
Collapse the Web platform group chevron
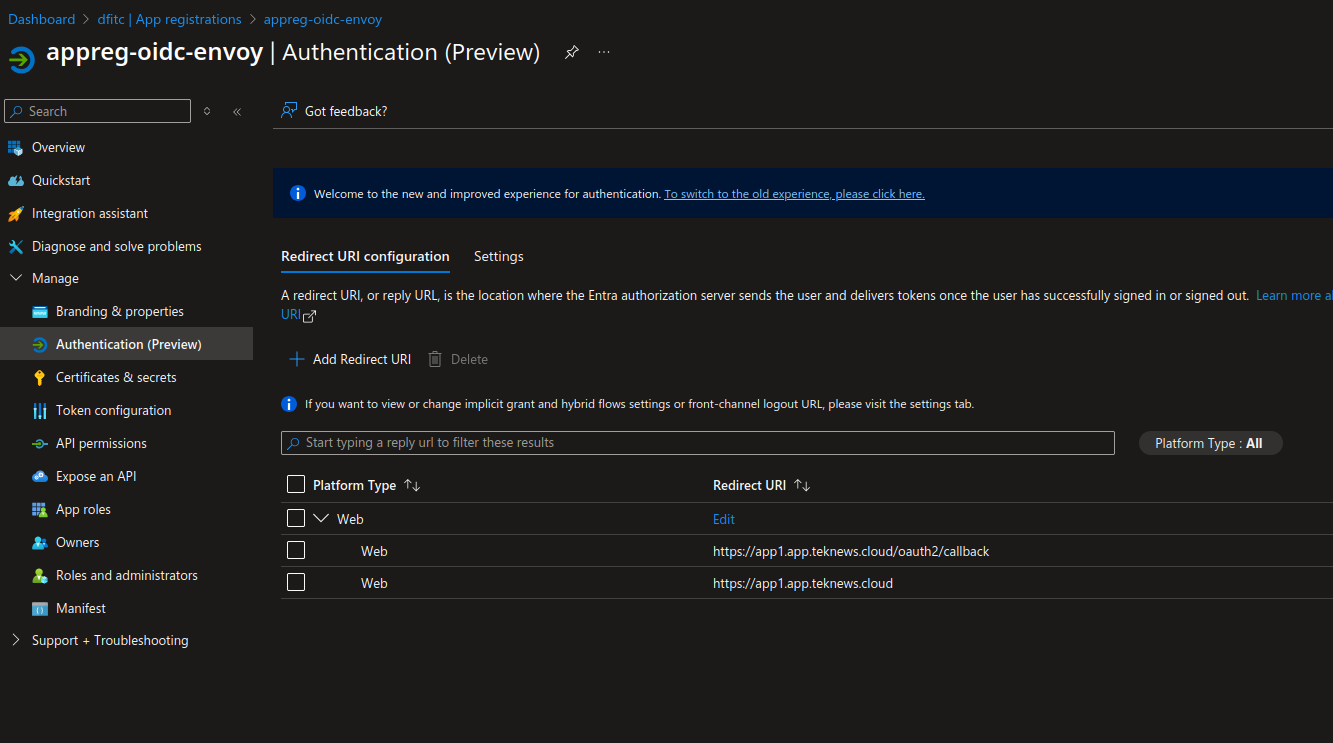tap(321, 519)
